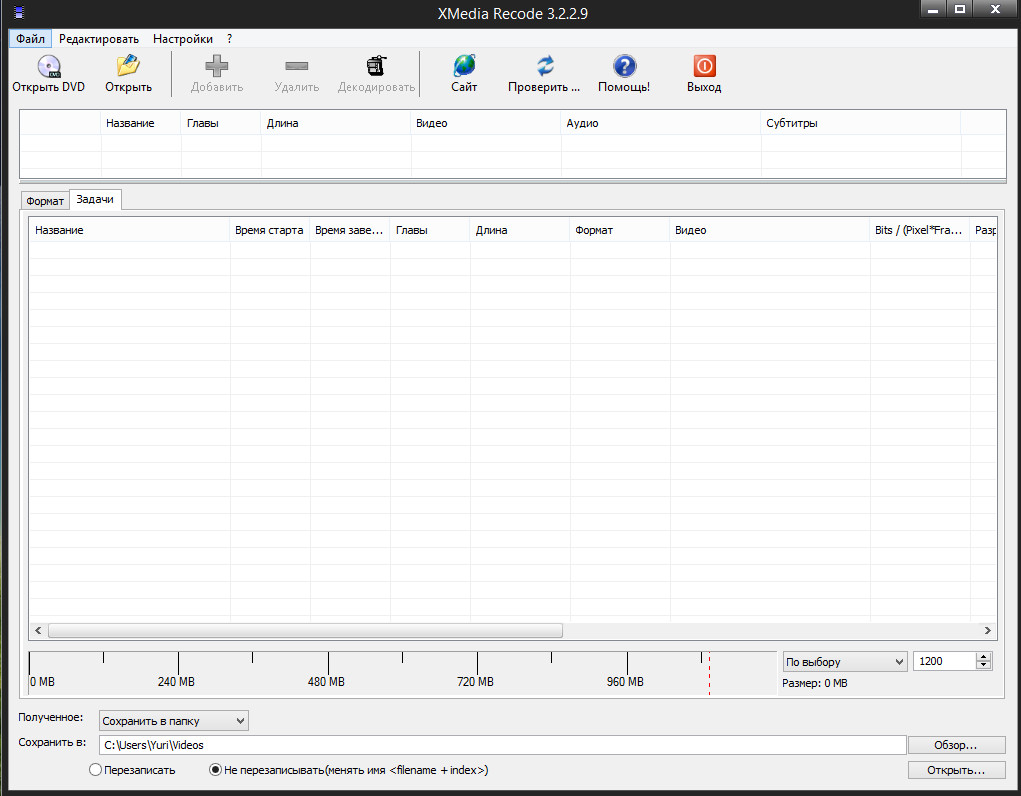Screen dimensions: 1021x796
Task: Click the horizontal scrollbar thumb in tasks list
Action: coord(305,631)
